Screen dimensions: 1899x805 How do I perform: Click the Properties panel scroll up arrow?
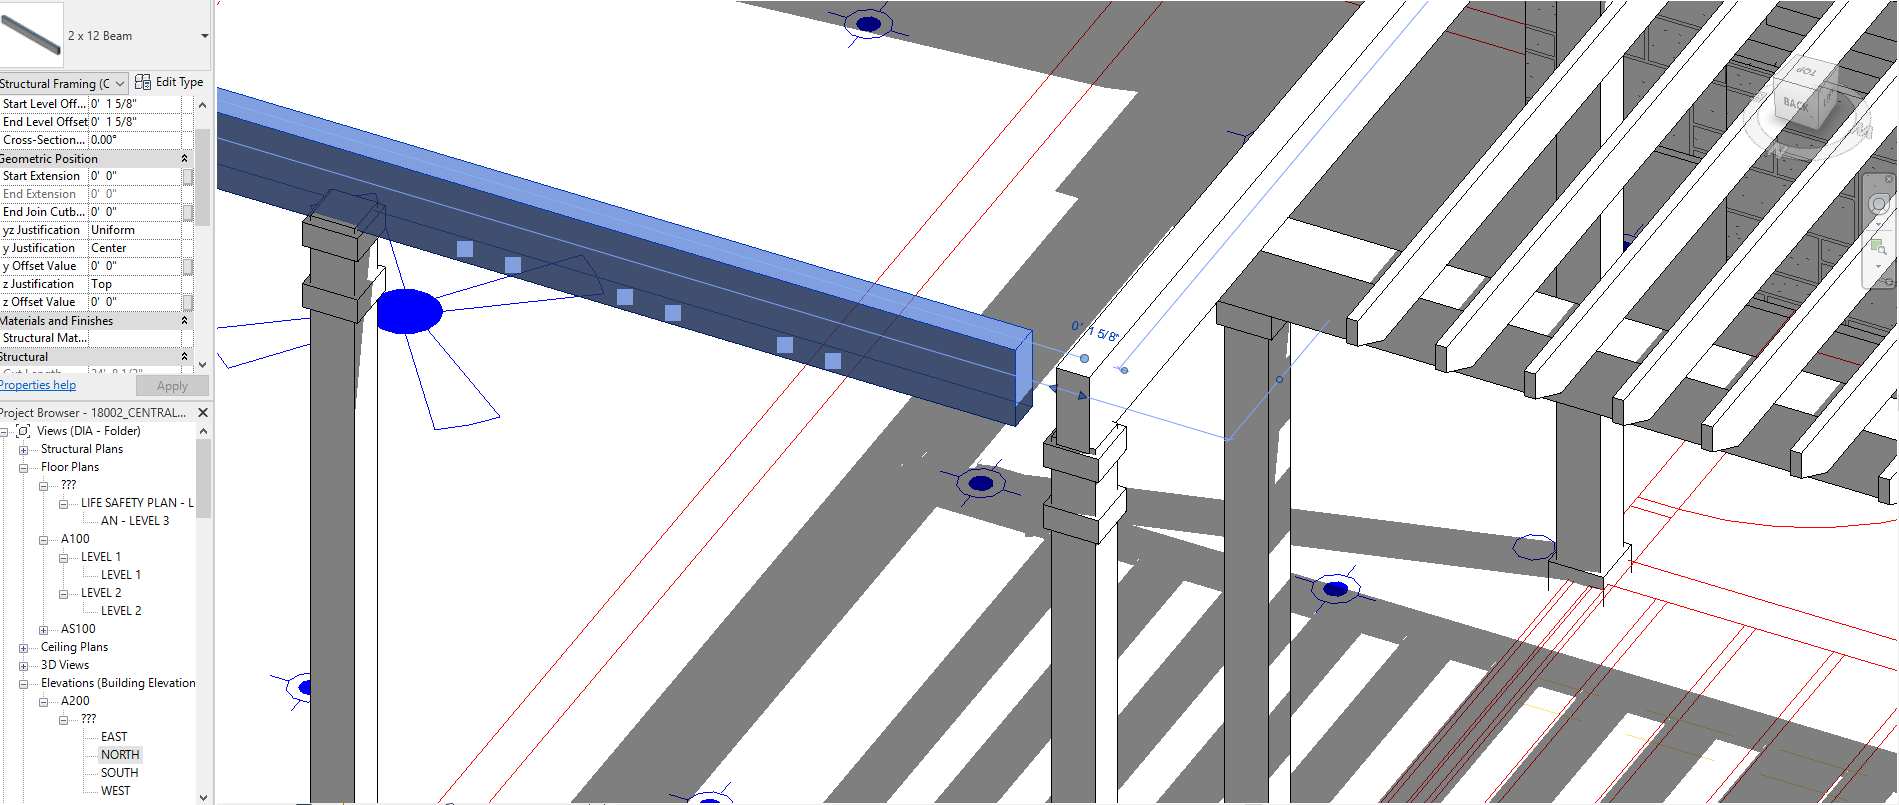[x=203, y=105]
